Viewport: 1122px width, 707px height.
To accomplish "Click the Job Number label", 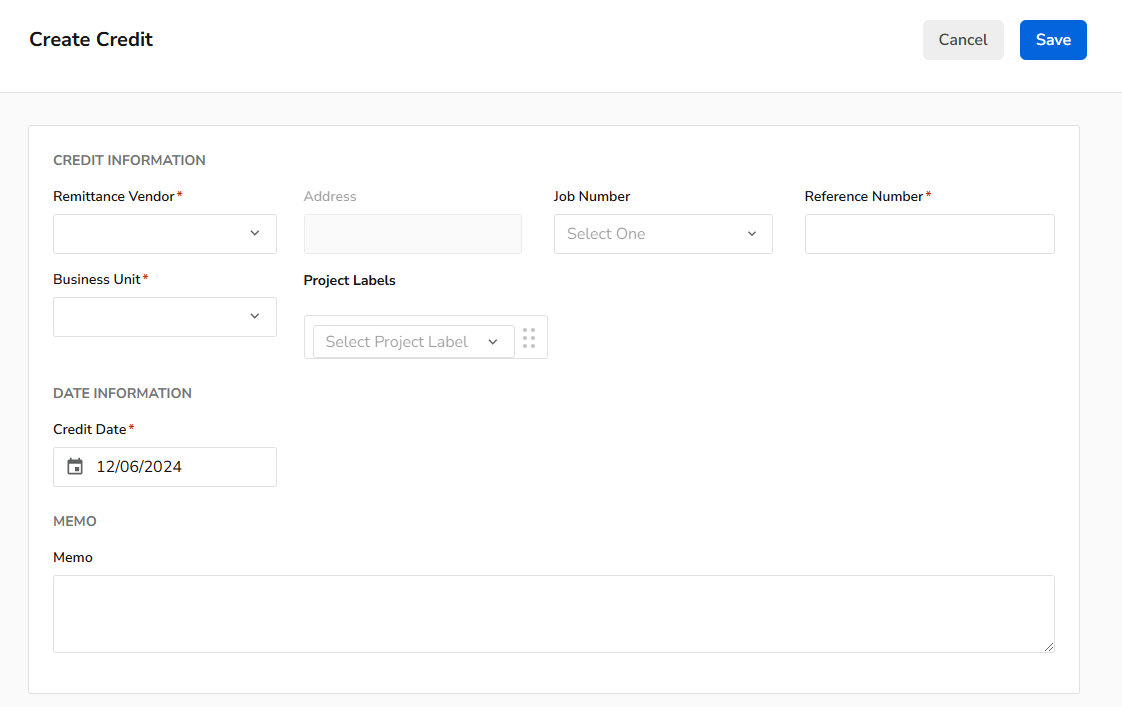I will point(592,196).
